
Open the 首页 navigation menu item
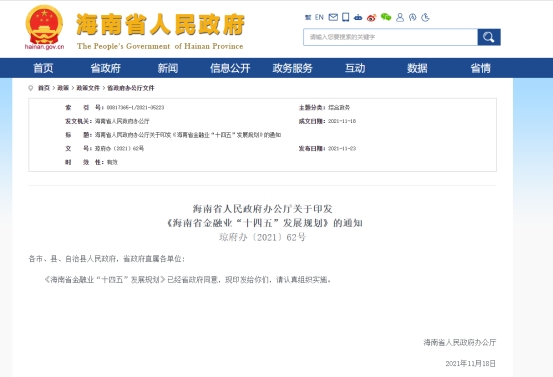[43, 68]
